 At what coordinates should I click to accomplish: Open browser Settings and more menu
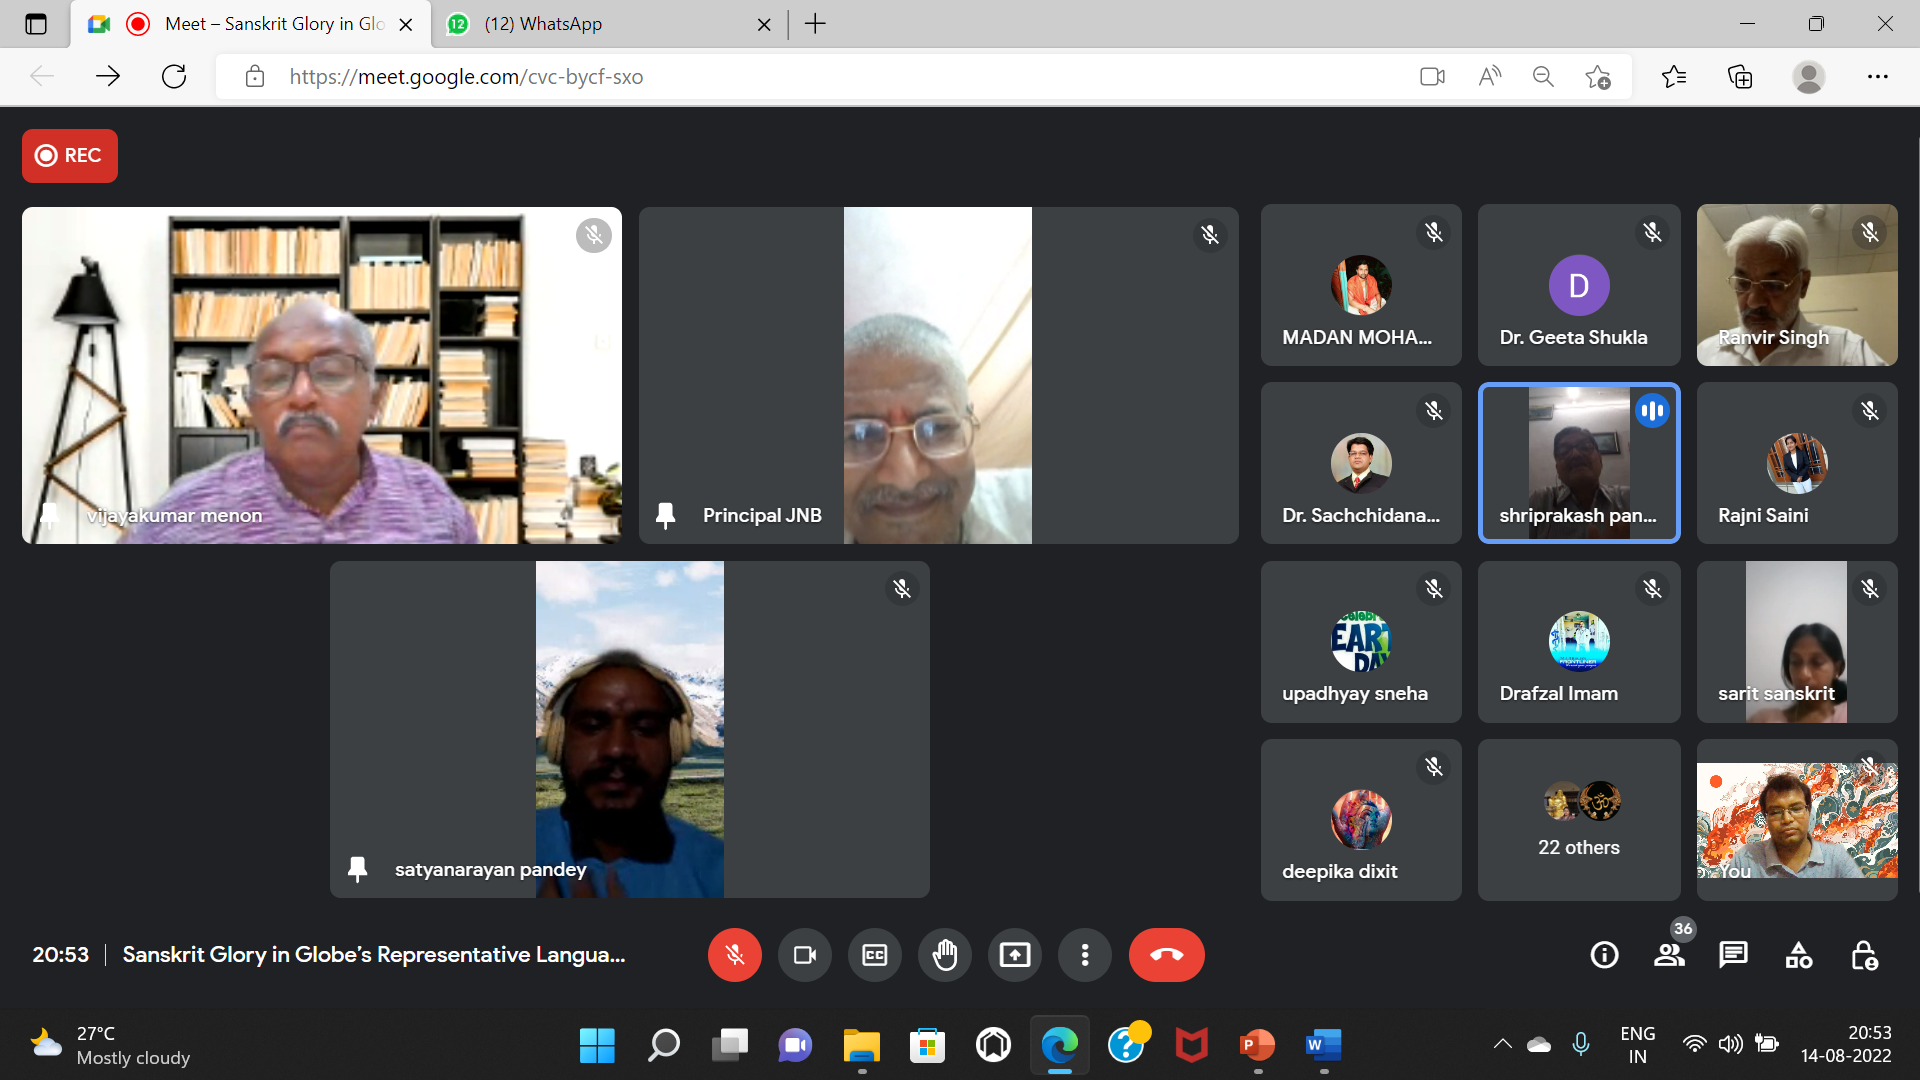coord(1877,77)
